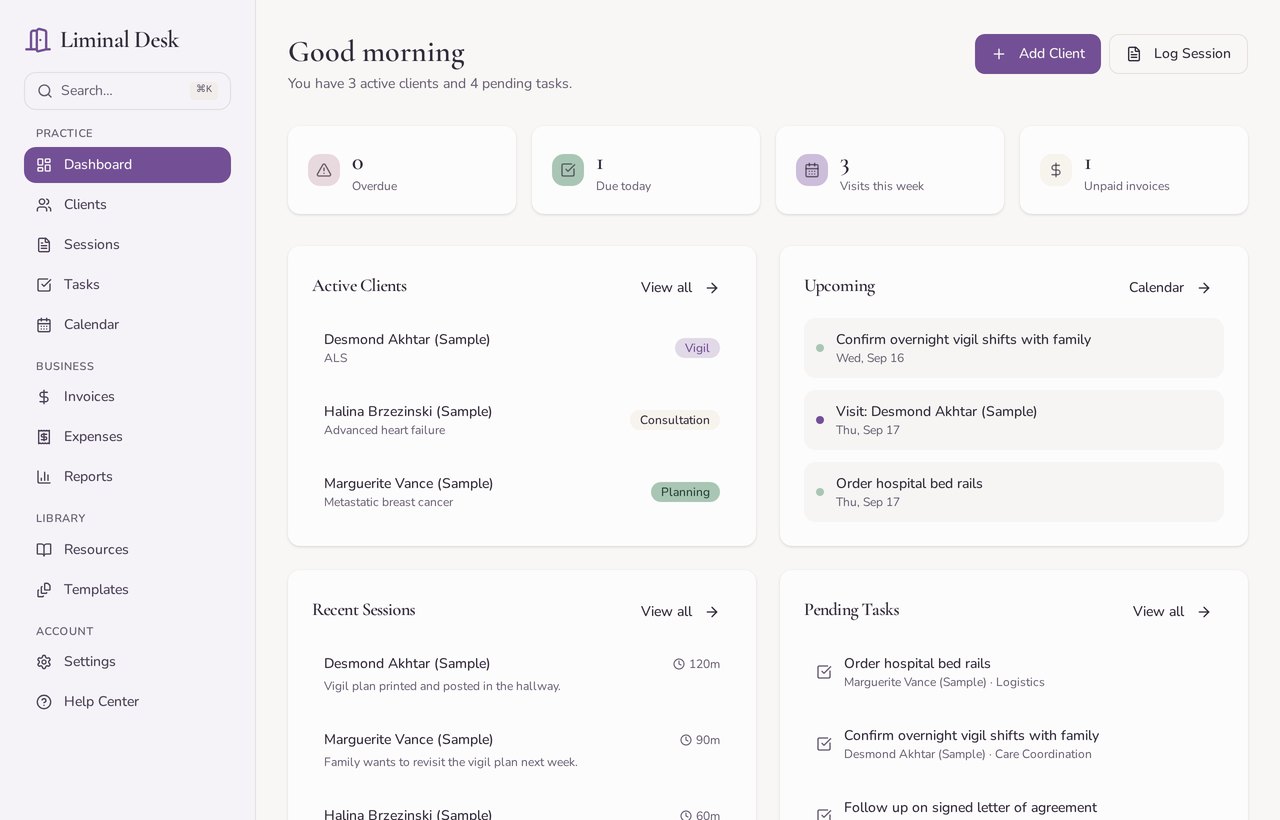Click the Resources book icon in sidebar

(x=44, y=550)
